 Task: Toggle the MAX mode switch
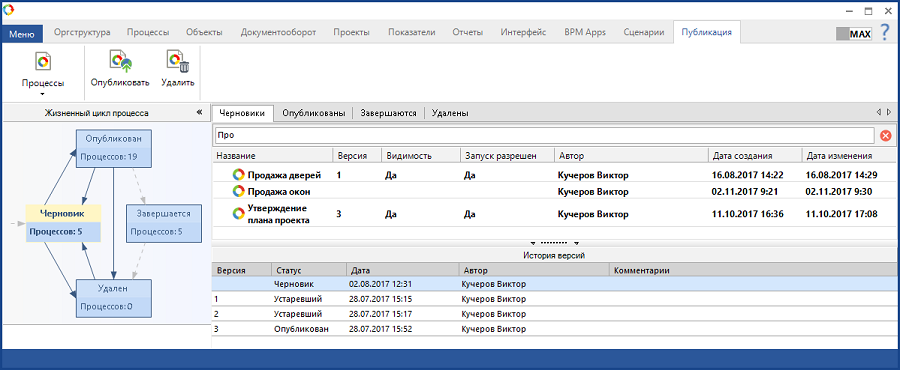(854, 34)
